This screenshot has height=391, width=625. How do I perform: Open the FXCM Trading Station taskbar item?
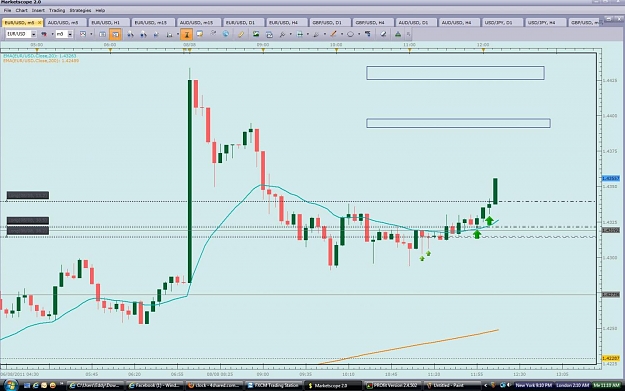[273, 385]
